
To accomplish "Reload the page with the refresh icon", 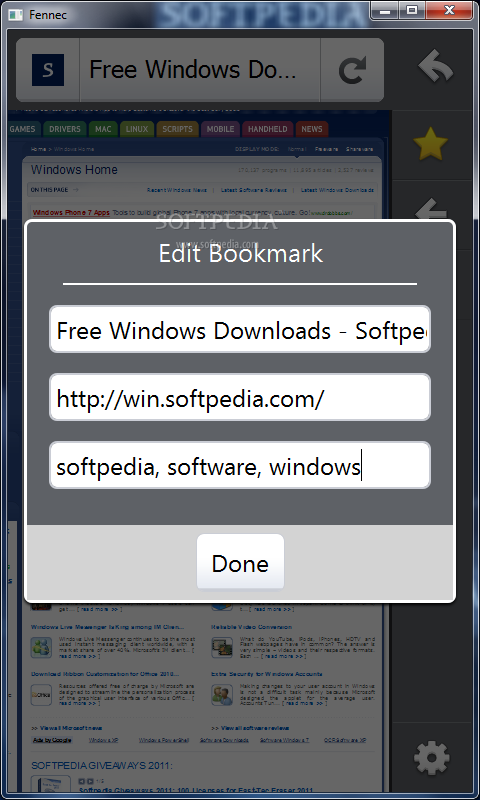I will tap(352, 70).
